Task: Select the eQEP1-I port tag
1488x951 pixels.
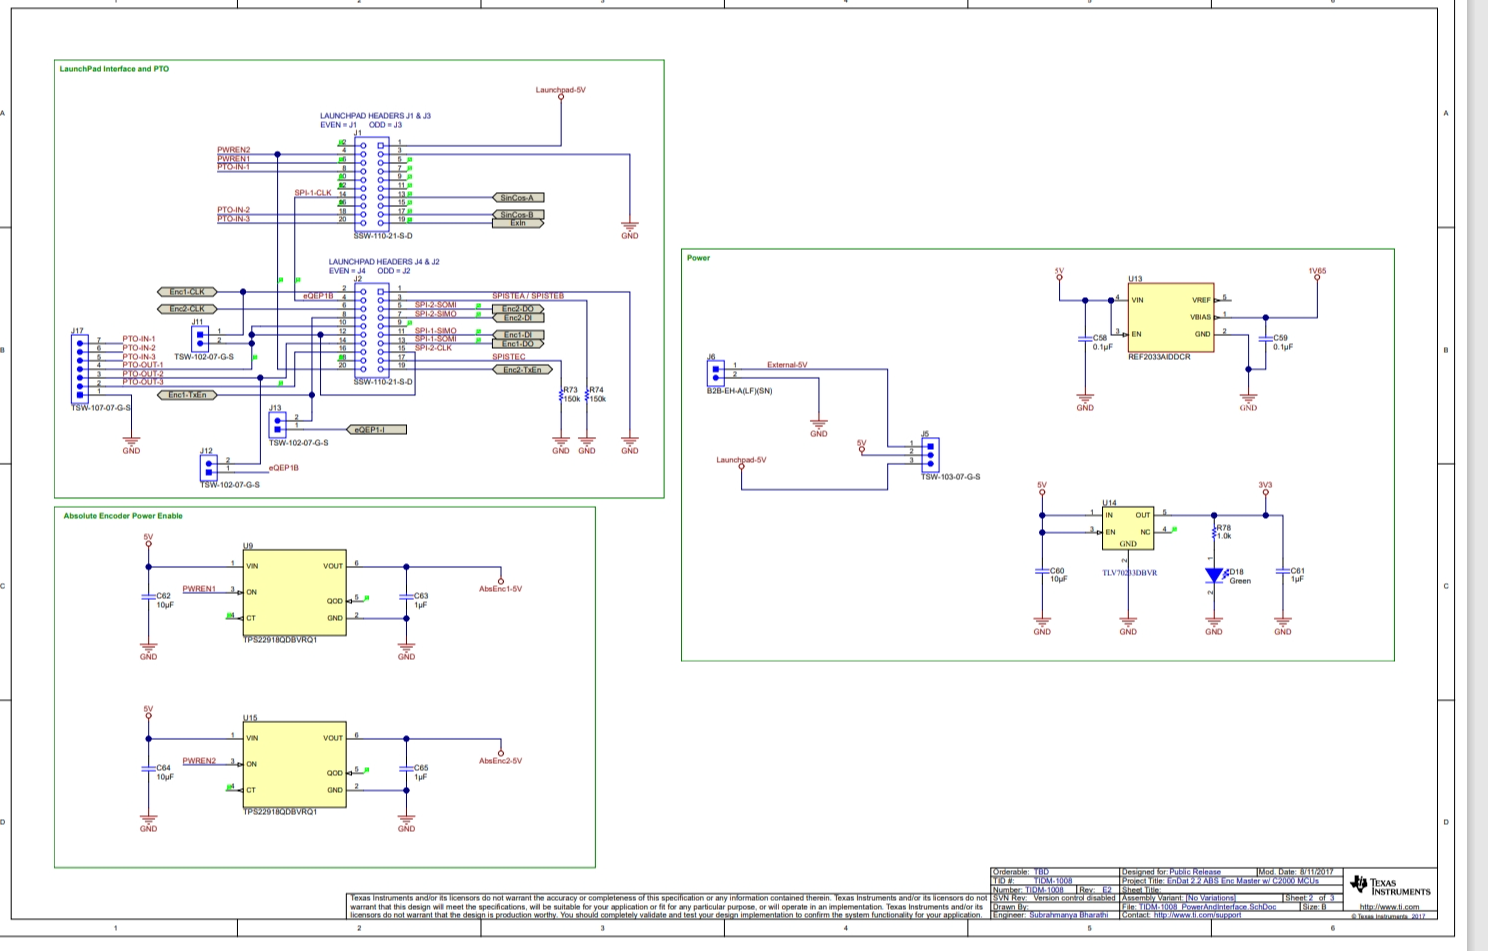Action: 376,430
